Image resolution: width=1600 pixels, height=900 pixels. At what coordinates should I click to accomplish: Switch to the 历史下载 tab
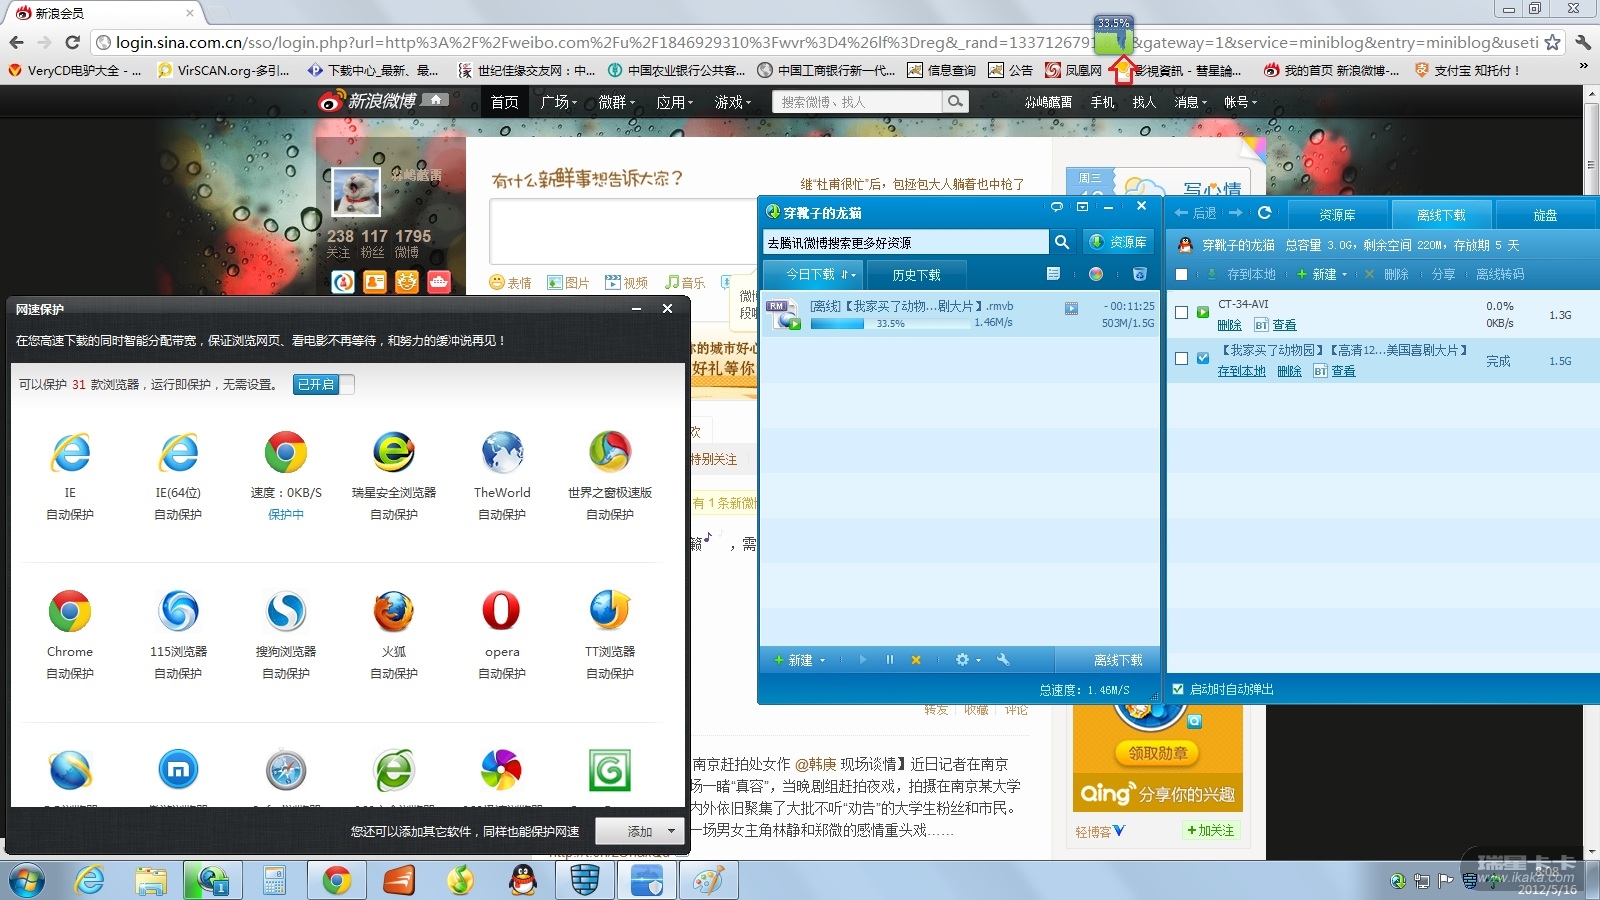[x=916, y=275]
